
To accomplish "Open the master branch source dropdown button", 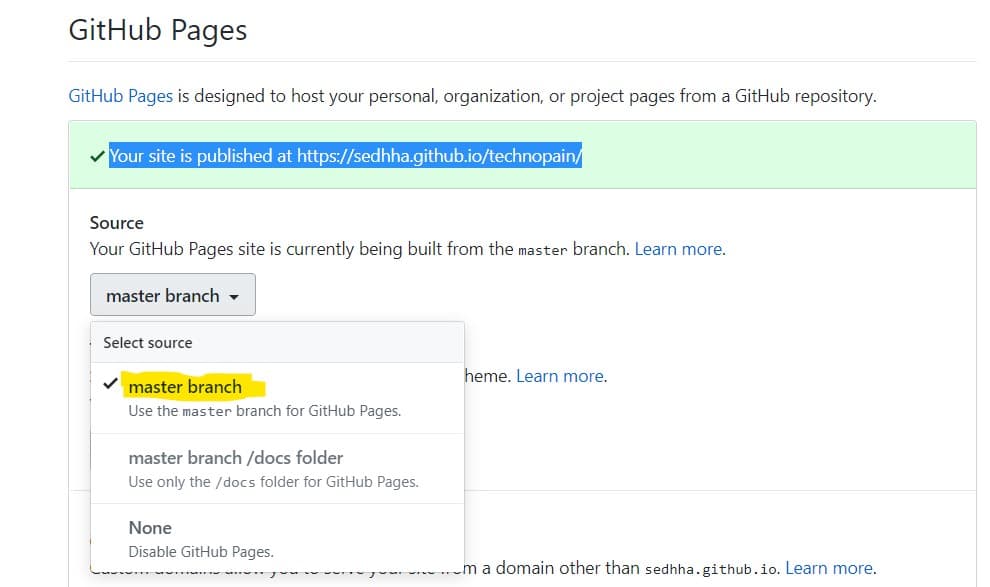I will point(172,295).
